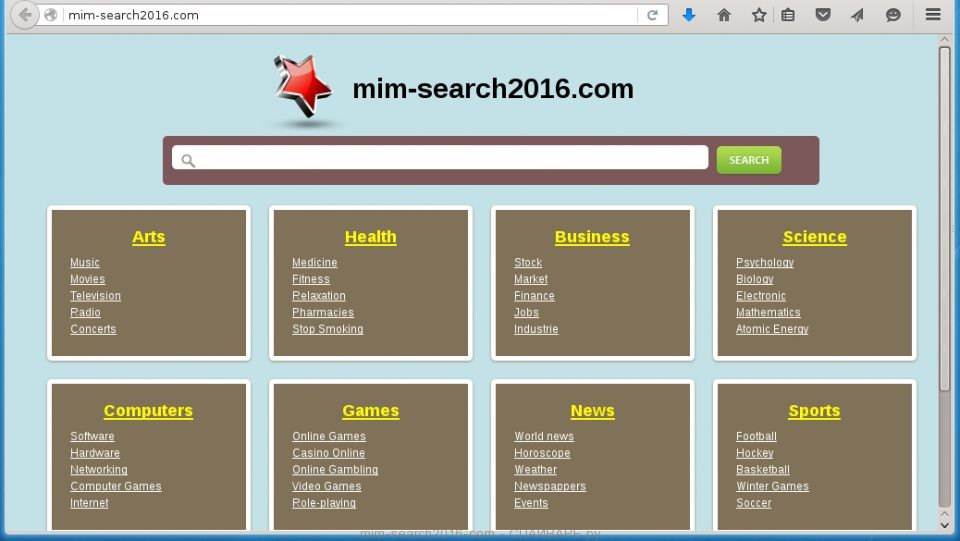Click the red star site logo
The image size is (960, 541).
pyautogui.click(x=302, y=88)
